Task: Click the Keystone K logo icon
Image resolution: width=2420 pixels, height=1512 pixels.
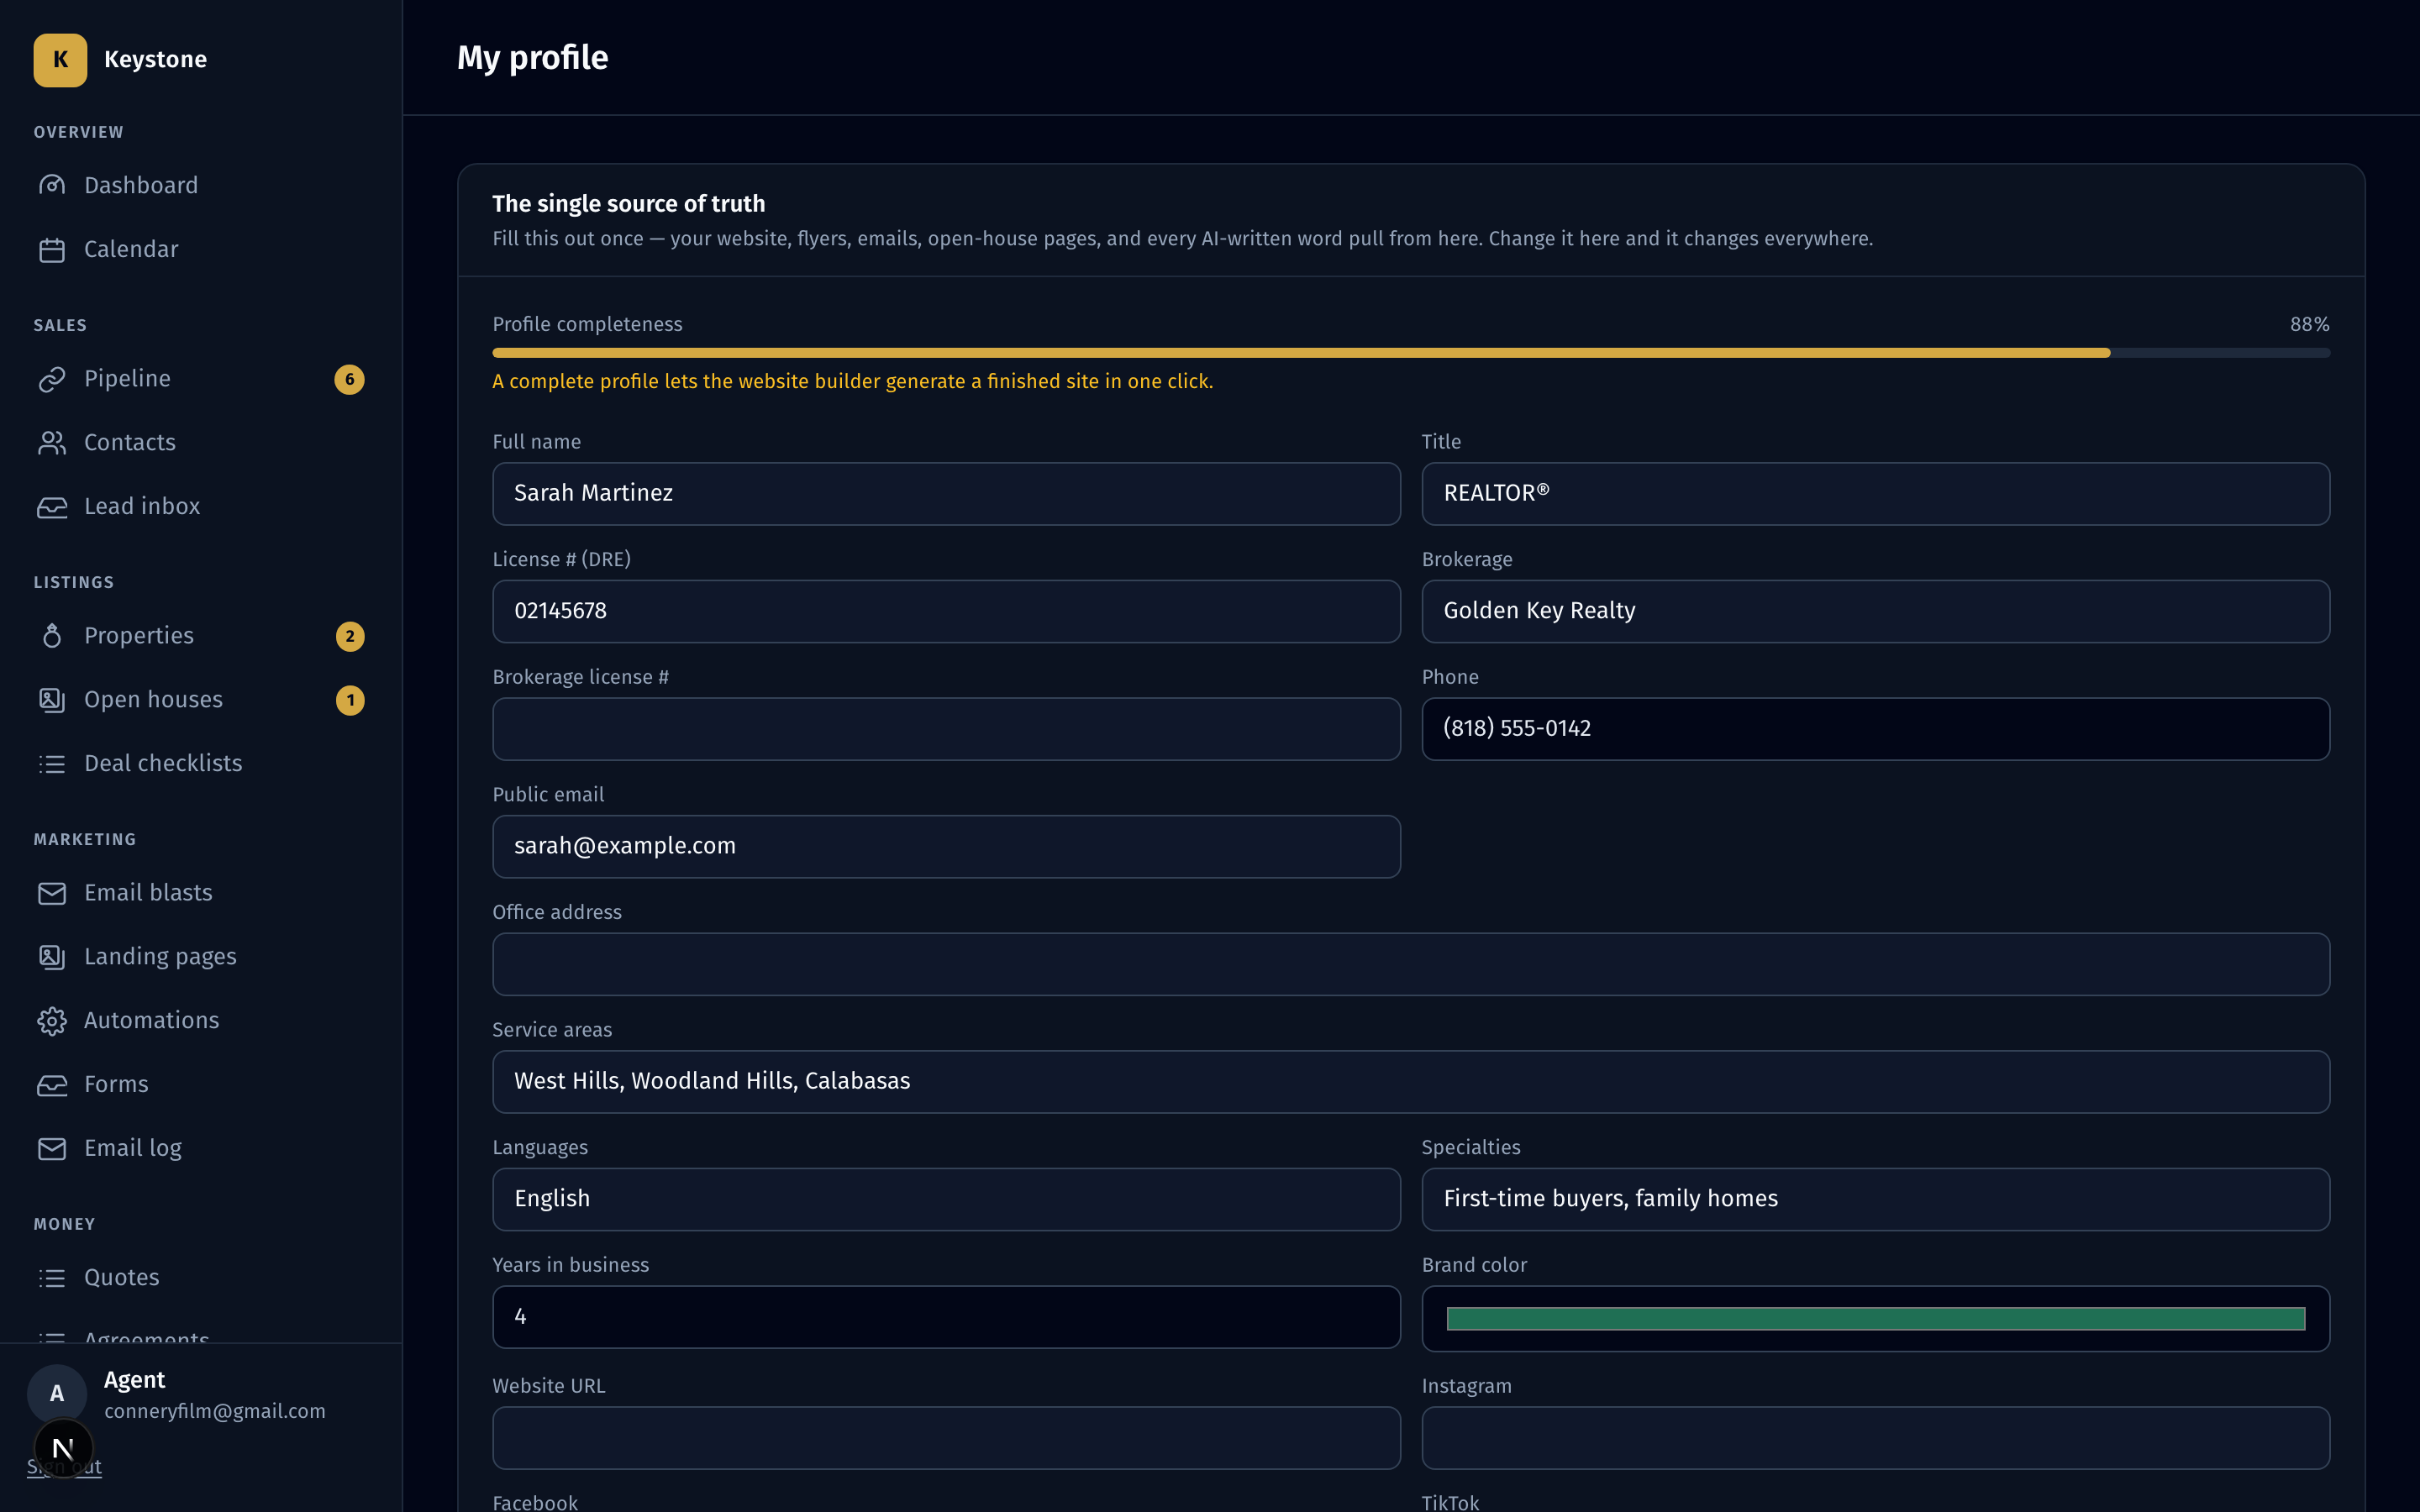Action: (x=60, y=60)
